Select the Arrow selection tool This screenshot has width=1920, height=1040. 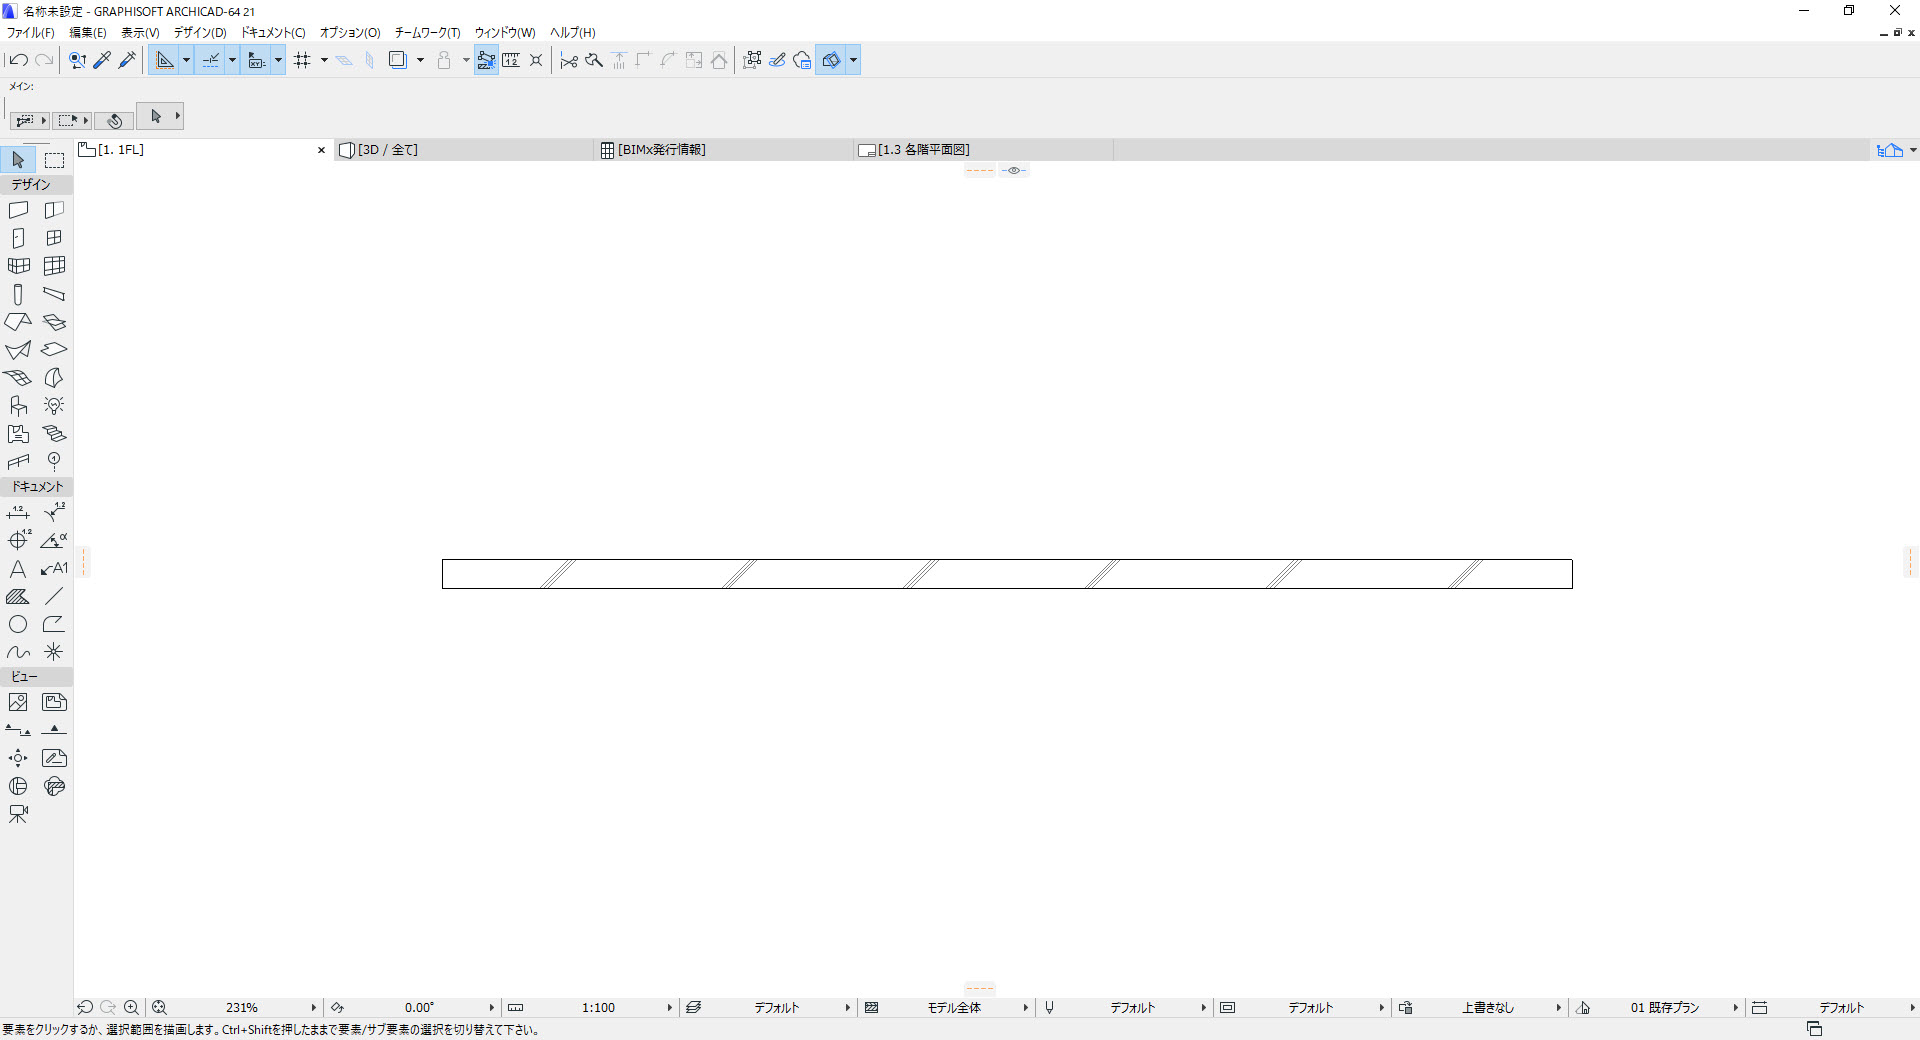[x=18, y=160]
